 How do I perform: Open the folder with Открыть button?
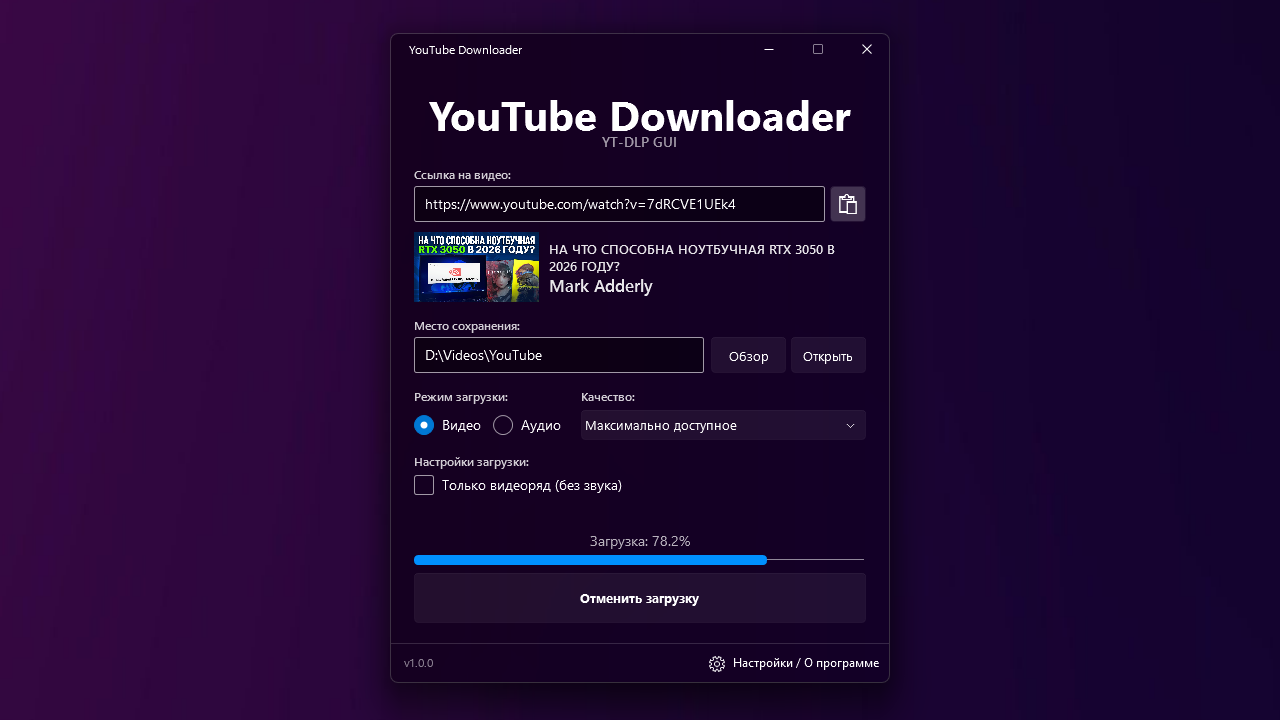tap(828, 356)
